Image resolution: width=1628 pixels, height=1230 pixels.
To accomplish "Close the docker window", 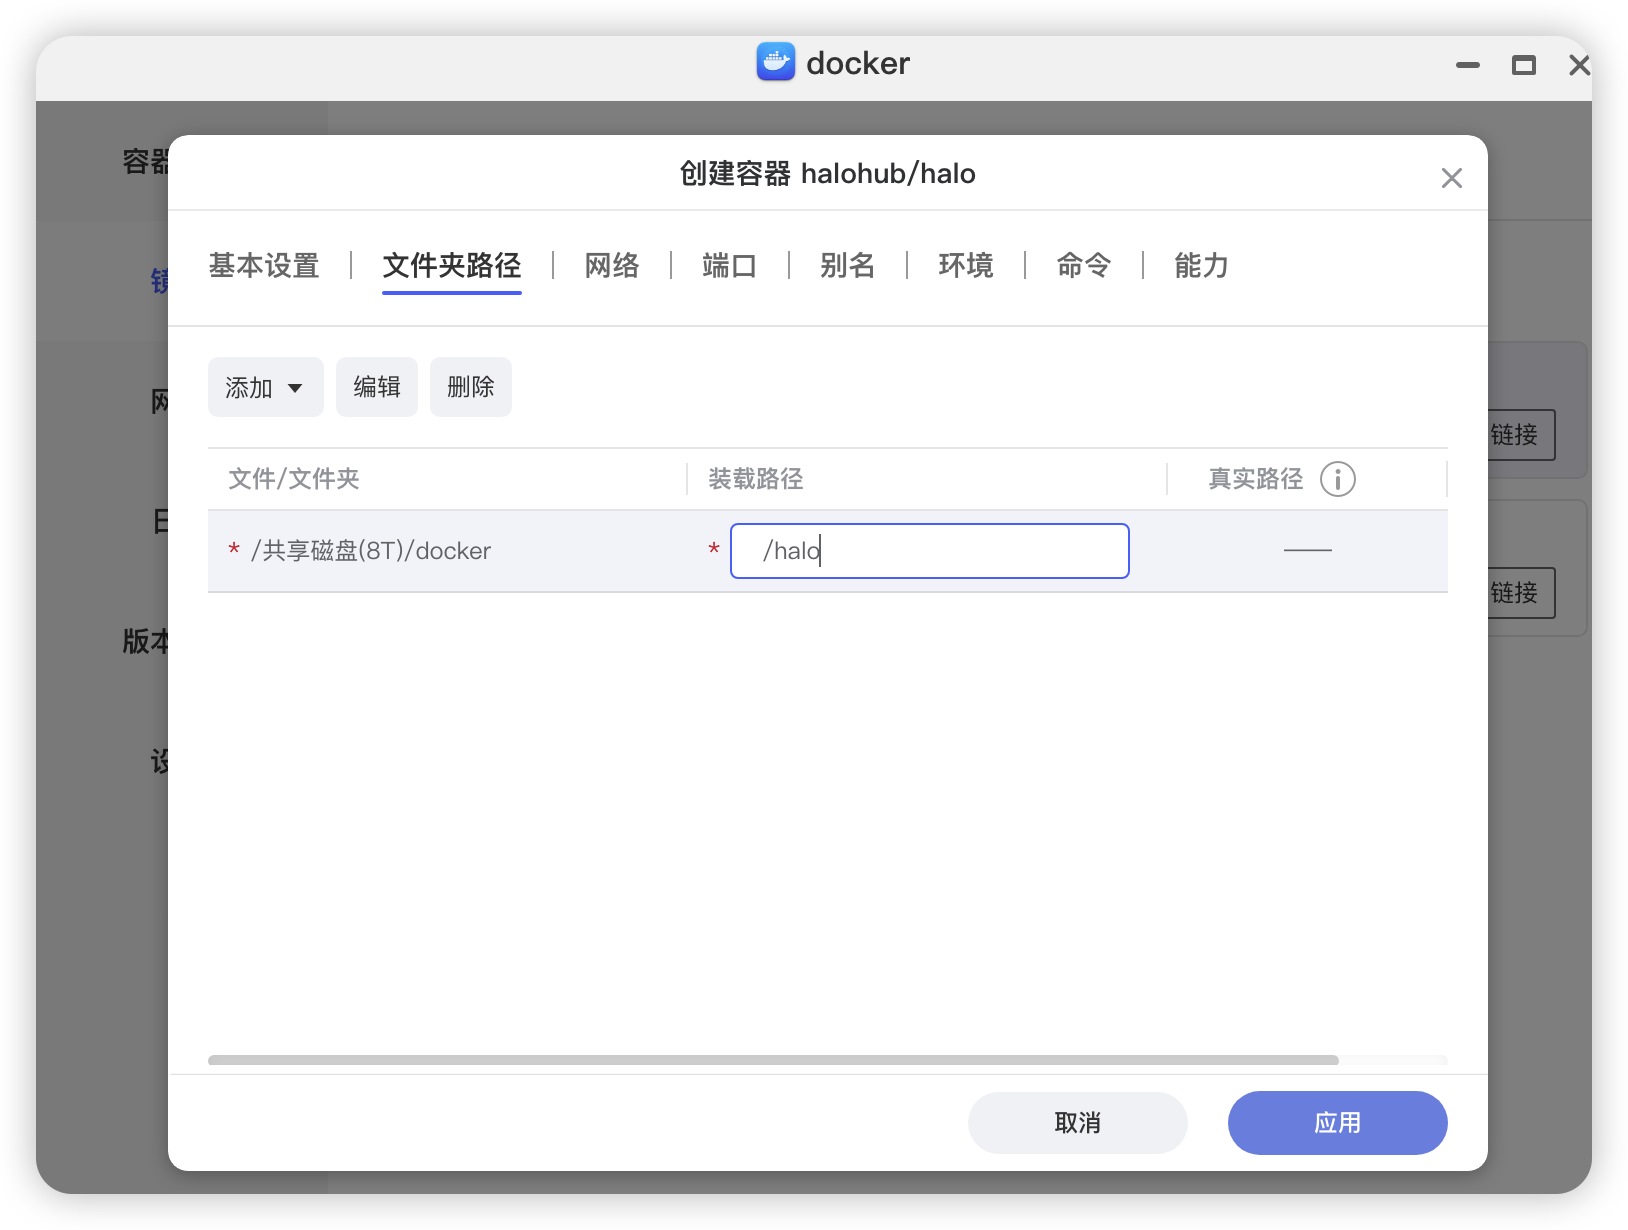I will (x=1579, y=65).
